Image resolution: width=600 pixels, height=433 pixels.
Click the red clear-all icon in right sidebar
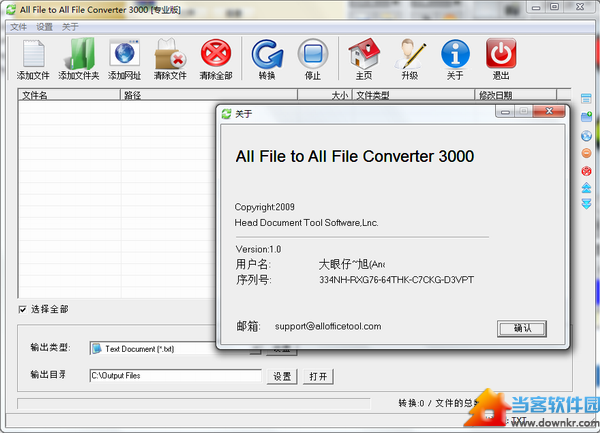pos(586,171)
